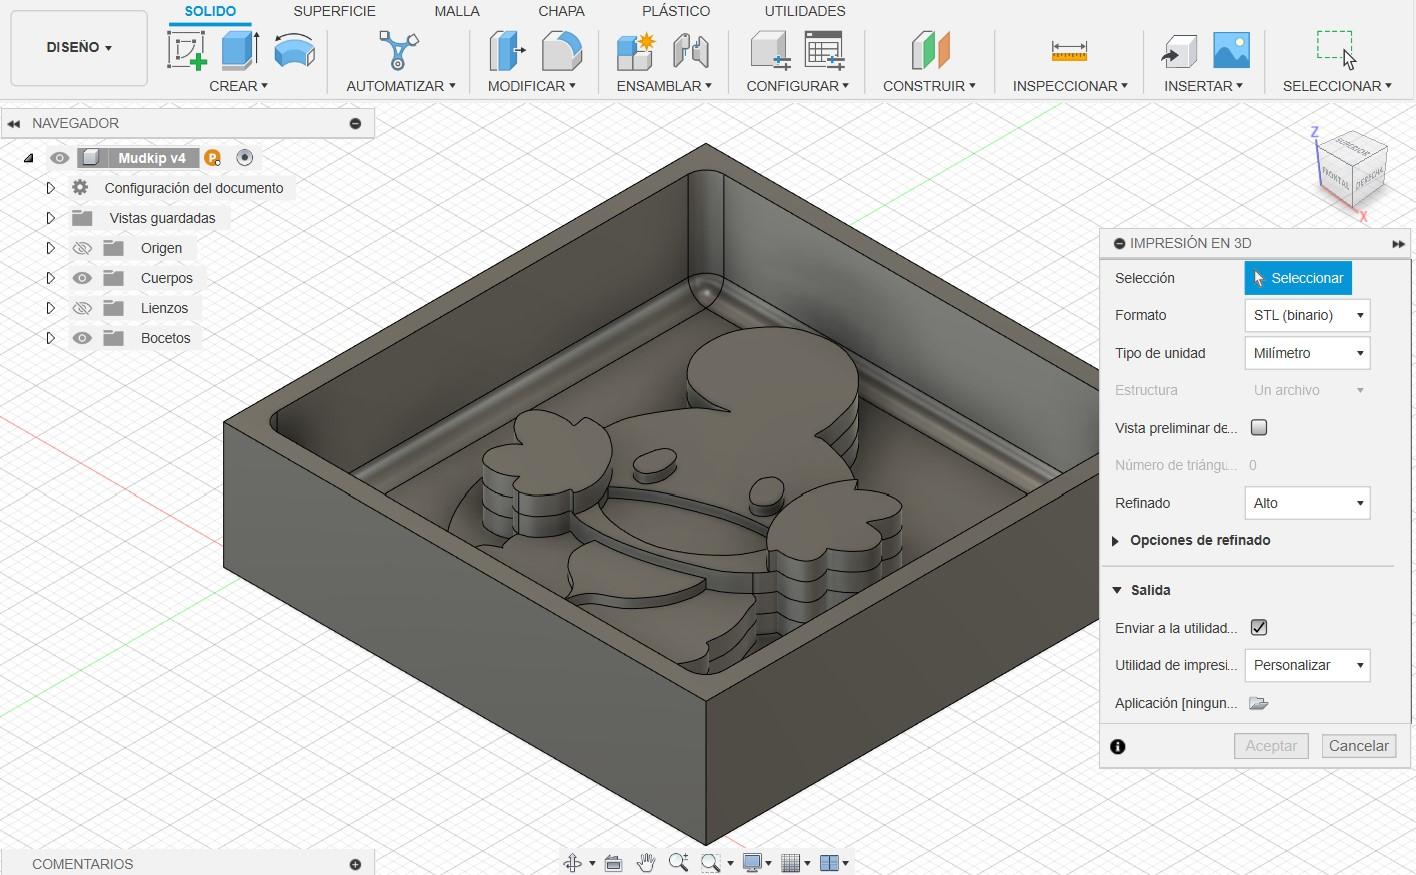This screenshot has height=875, width=1416.
Task: Click the Insert Derive icon
Action: [1179, 50]
